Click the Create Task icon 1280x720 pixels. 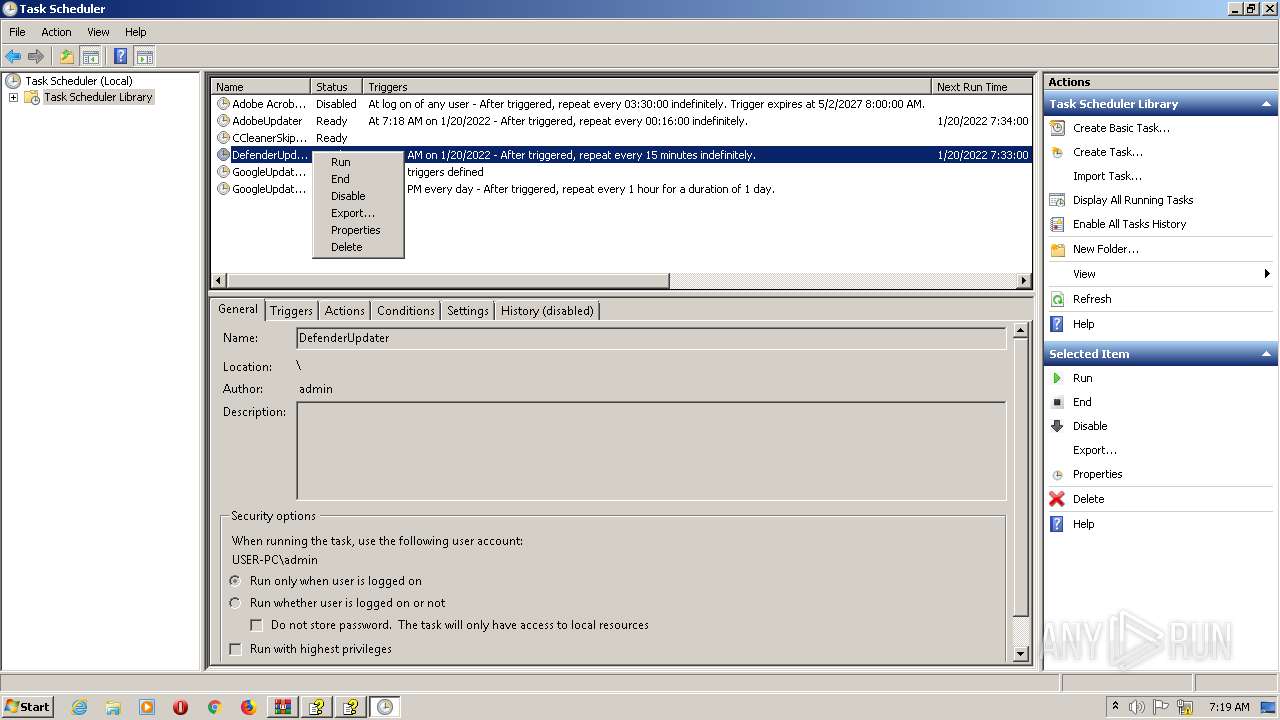(x=1057, y=152)
